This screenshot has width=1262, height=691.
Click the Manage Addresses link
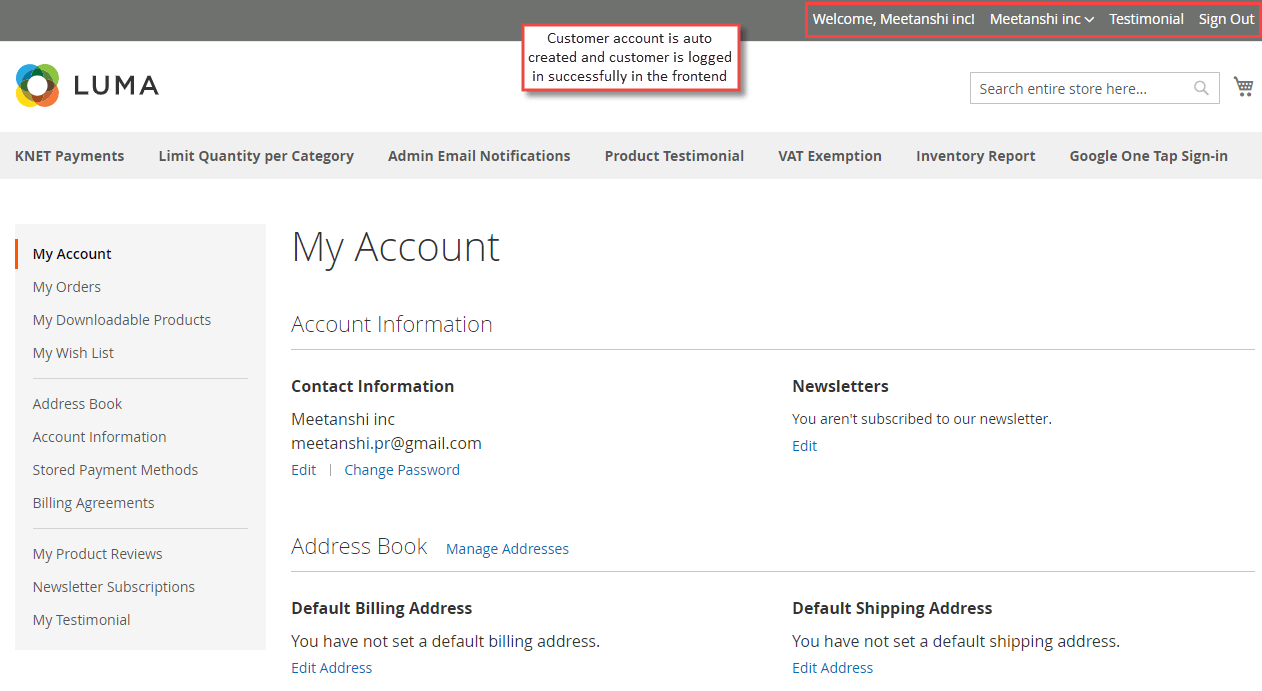(507, 549)
